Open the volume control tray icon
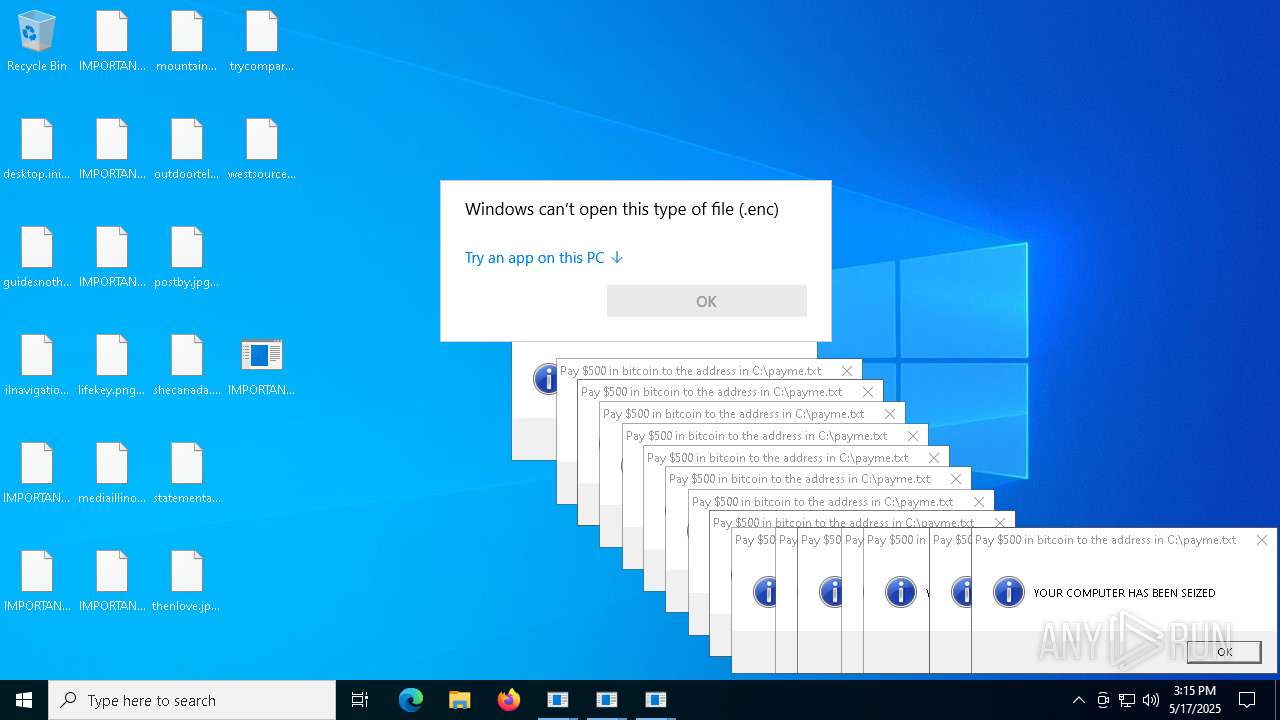The image size is (1280, 720). pos(1151,700)
